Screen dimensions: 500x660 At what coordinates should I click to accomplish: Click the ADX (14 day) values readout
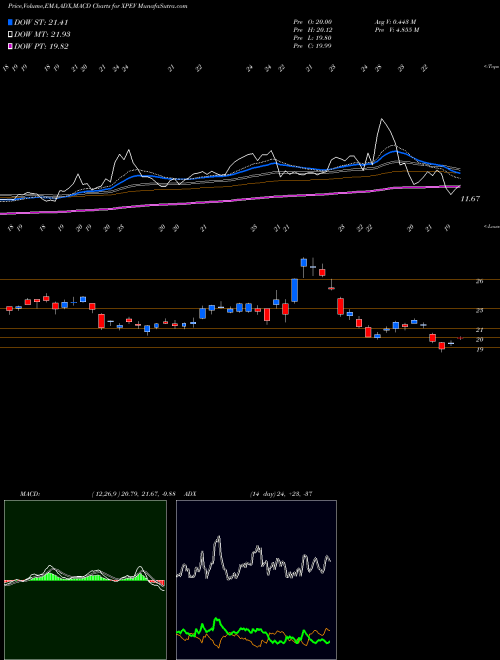281,494
